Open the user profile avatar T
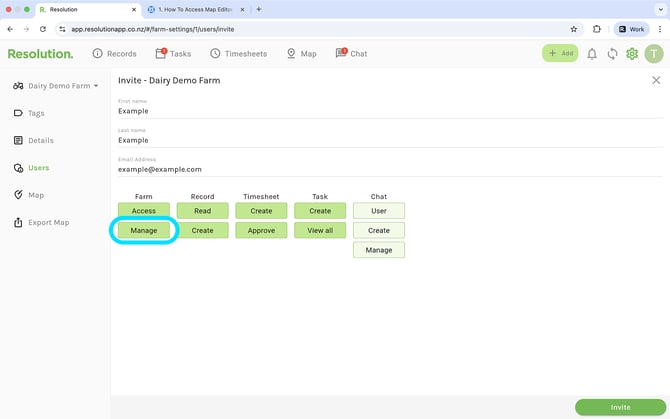Image resolution: width=670 pixels, height=419 pixels. pos(654,54)
